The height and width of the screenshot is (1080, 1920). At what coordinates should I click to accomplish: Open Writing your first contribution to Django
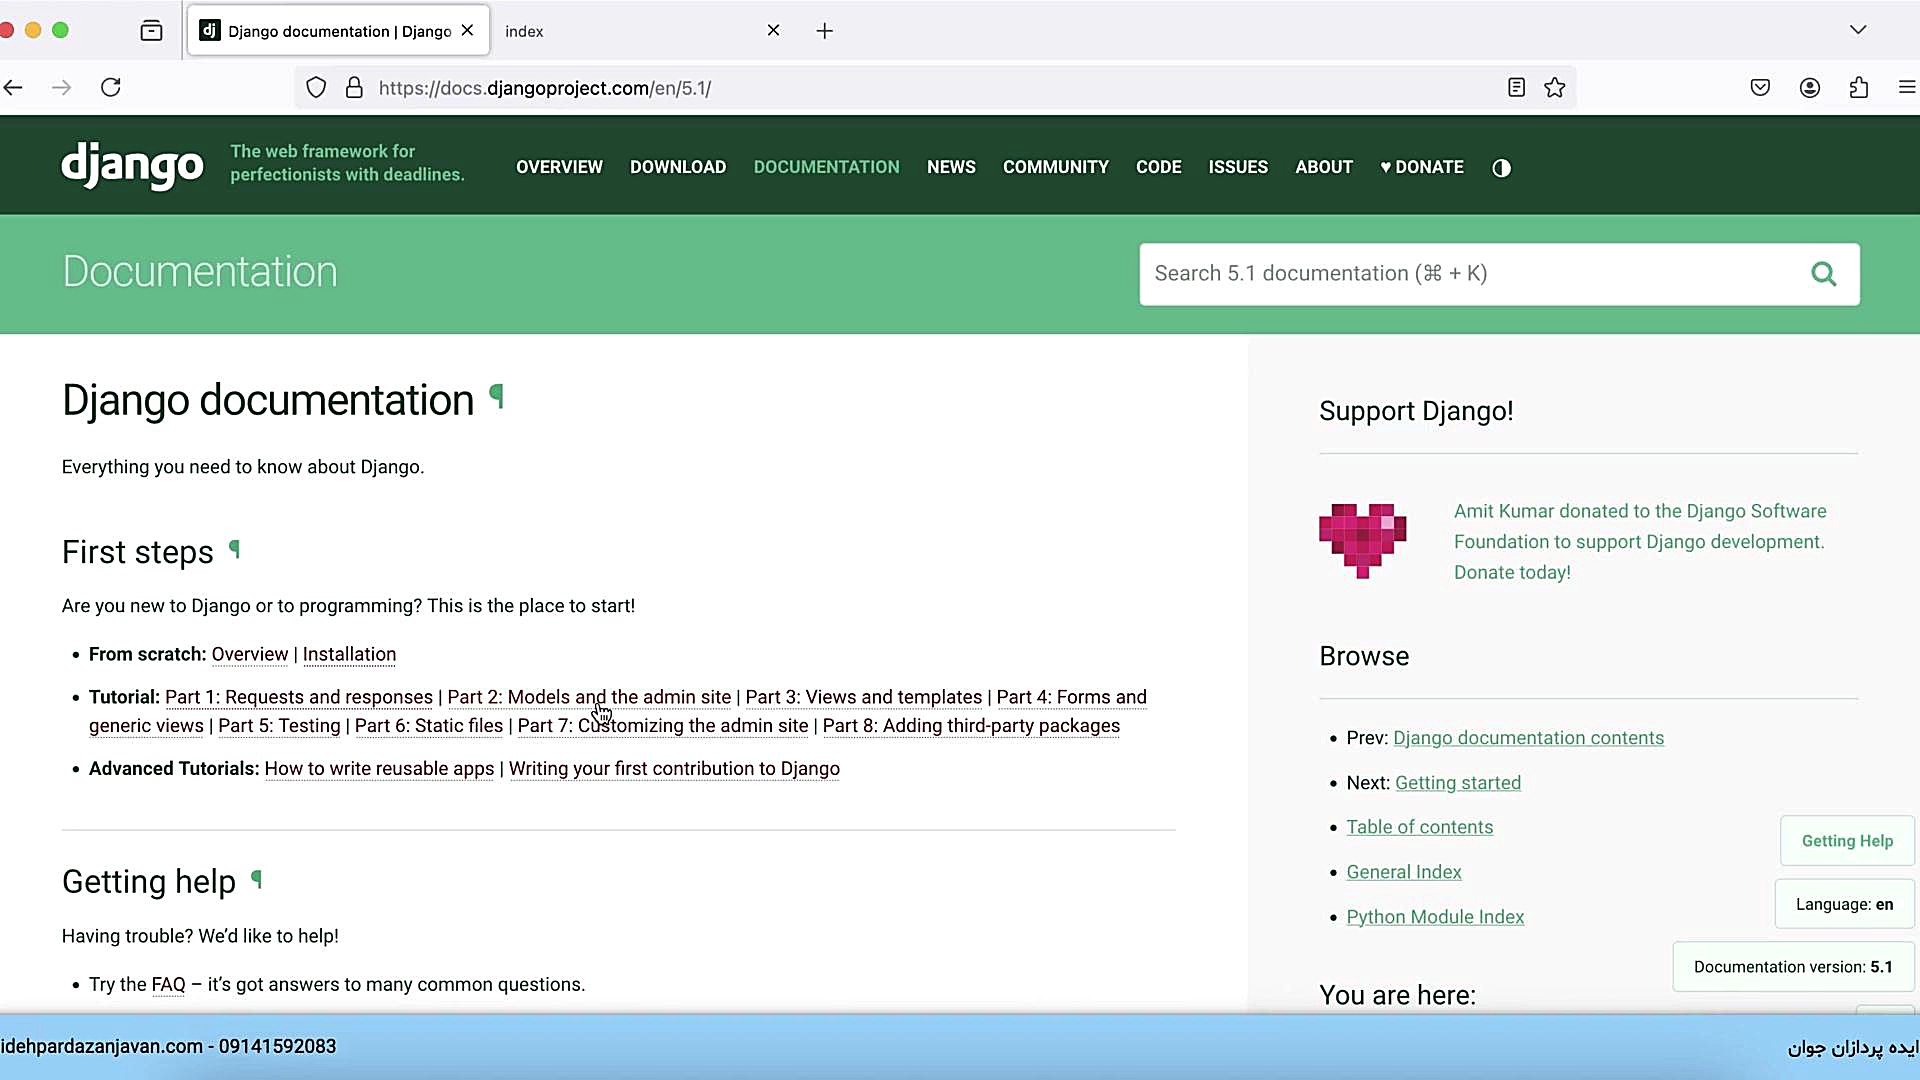(x=674, y=769)
